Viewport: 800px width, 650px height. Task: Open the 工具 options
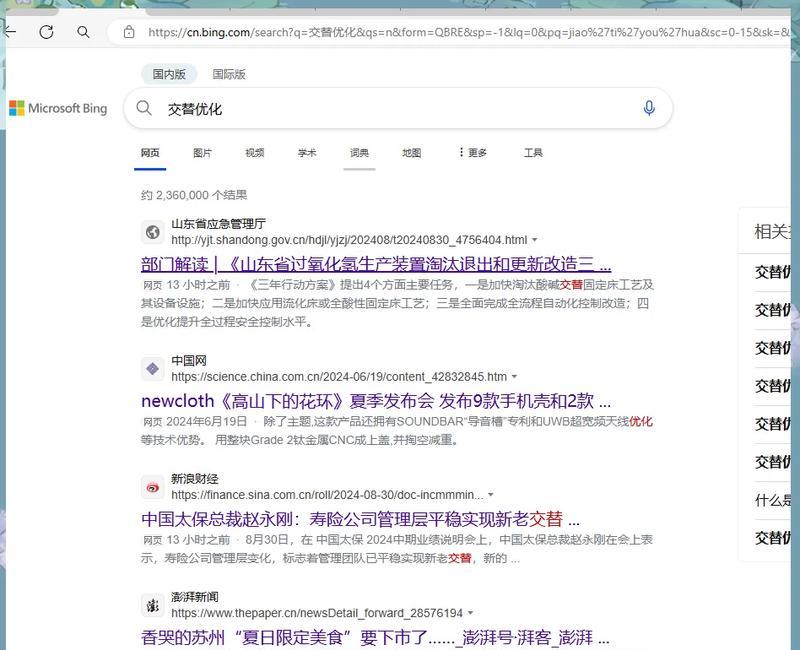tap(533, 153)
